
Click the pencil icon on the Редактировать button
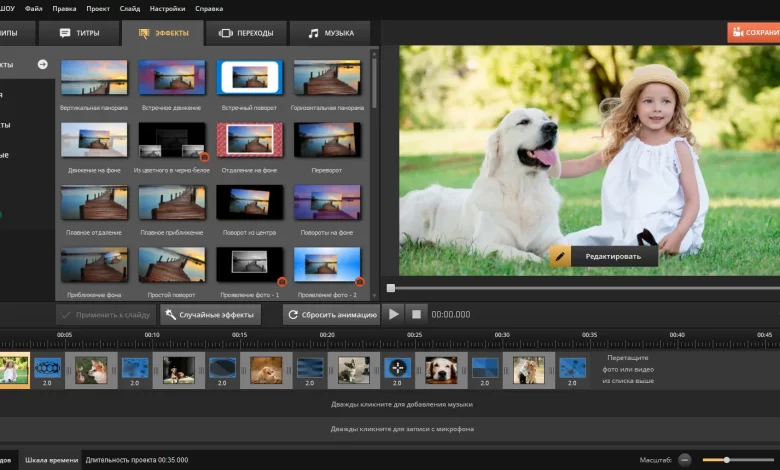coord(560,257)
